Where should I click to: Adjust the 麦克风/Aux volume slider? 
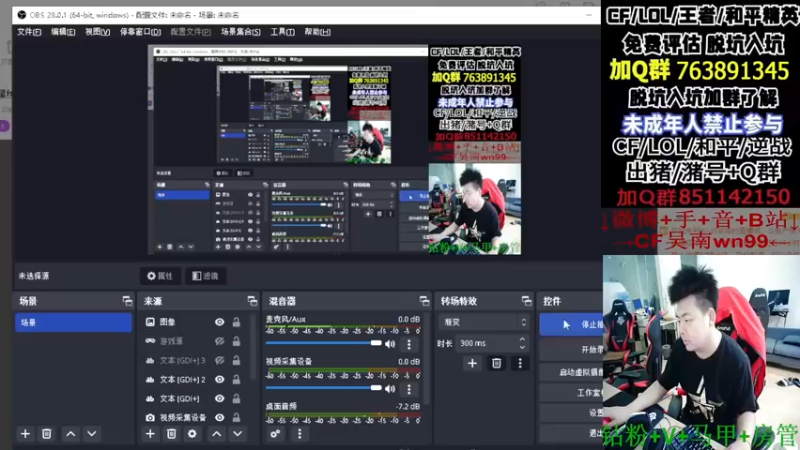(323, 343)
